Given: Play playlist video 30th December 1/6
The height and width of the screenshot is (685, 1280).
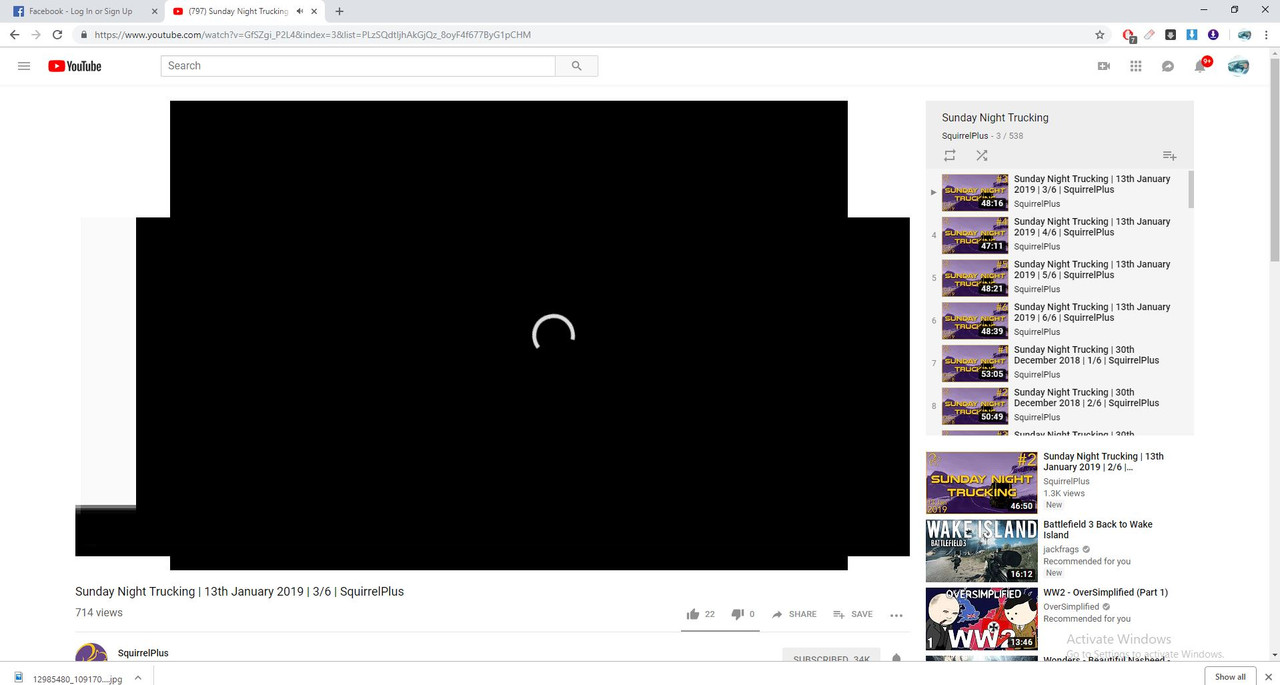Looking at the screenshot, I should [x=1057, y=362].
